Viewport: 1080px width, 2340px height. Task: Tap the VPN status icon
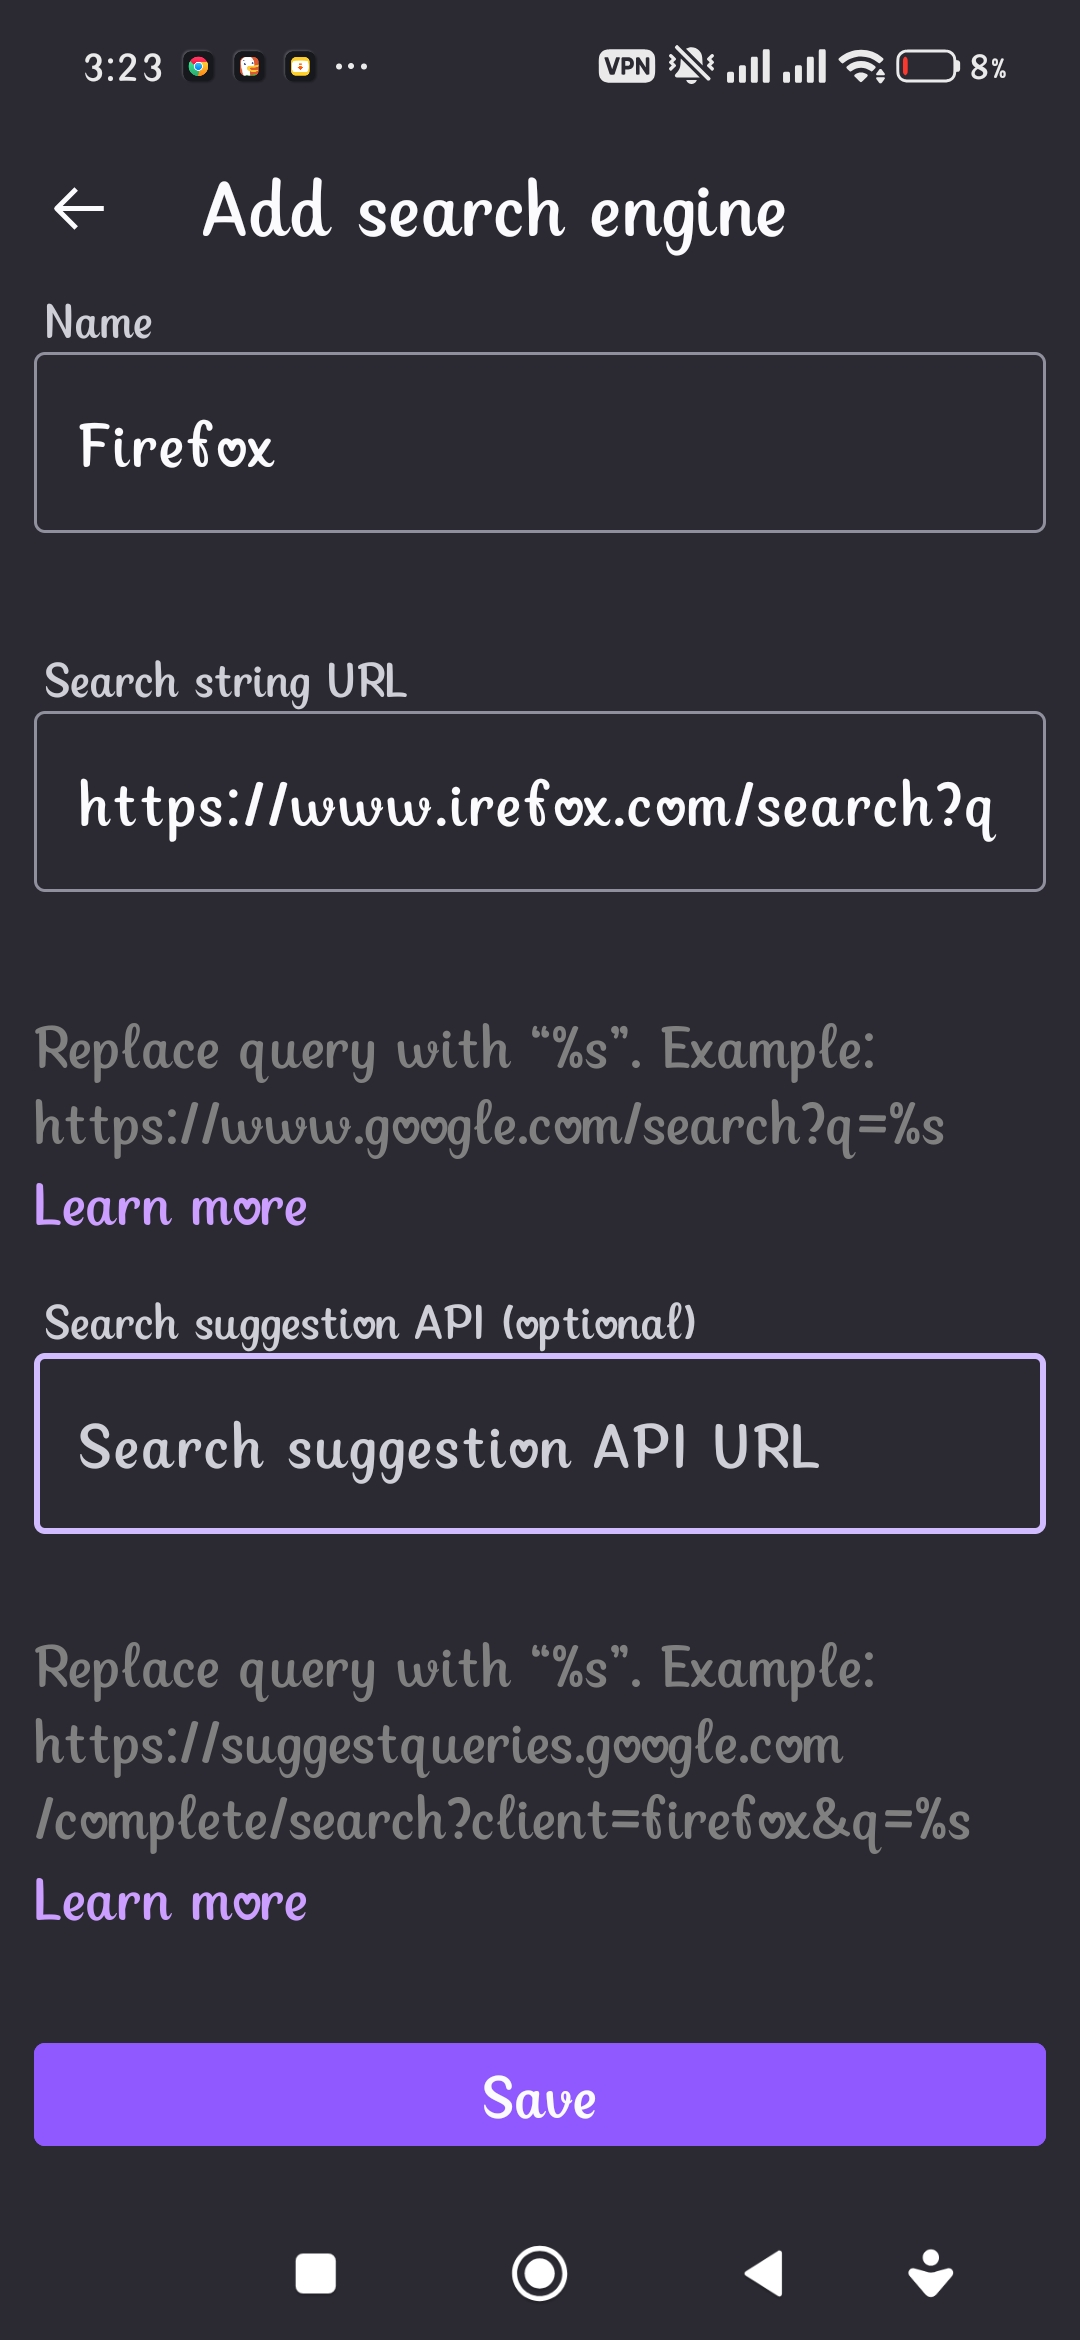tap(627, 67)
